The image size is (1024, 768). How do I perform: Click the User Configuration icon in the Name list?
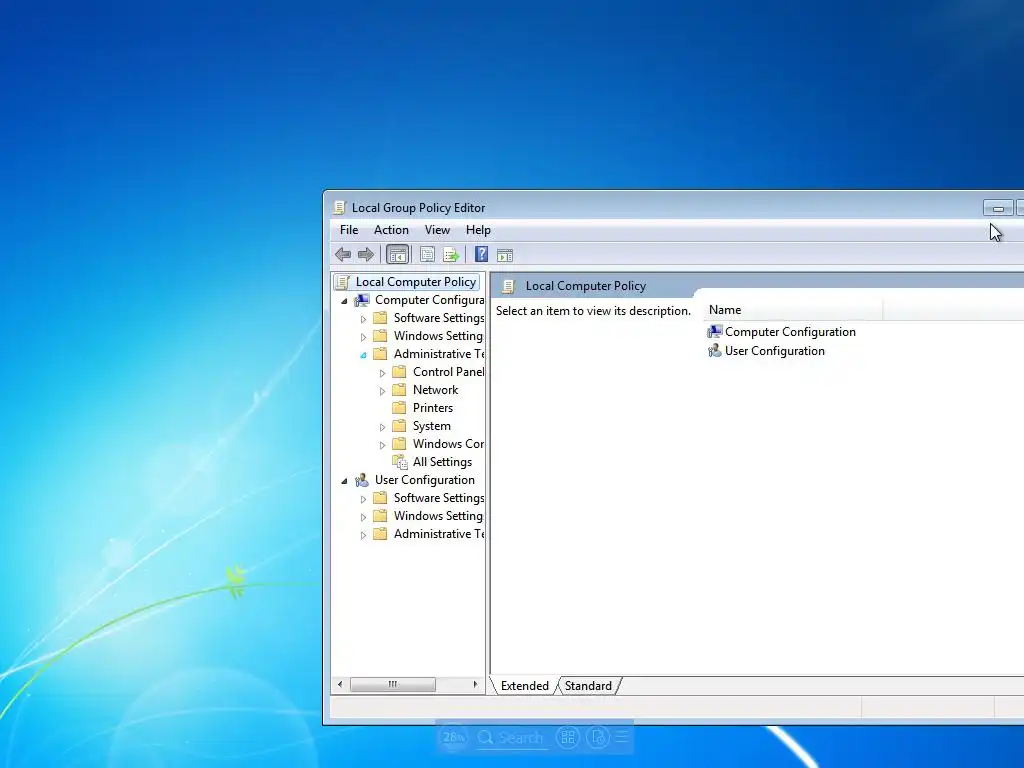coord(714,351)
